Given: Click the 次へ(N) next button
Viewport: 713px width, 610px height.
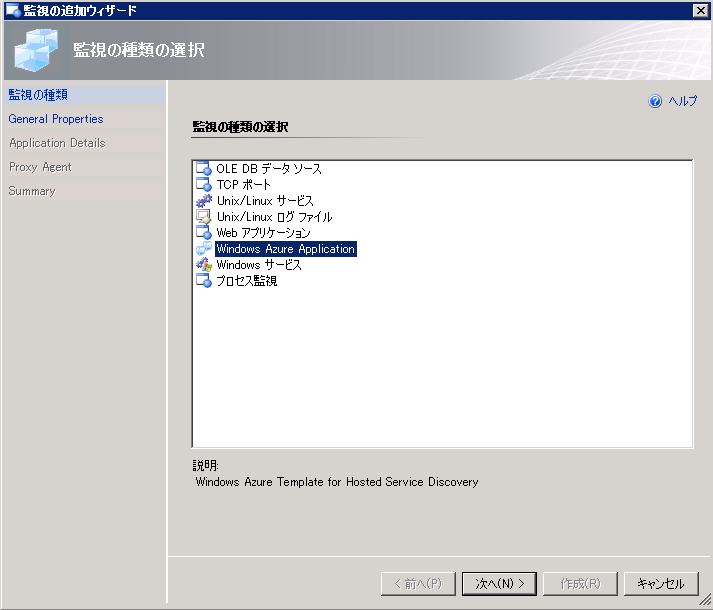Looking at the screenshot, I should pos(499,584).
